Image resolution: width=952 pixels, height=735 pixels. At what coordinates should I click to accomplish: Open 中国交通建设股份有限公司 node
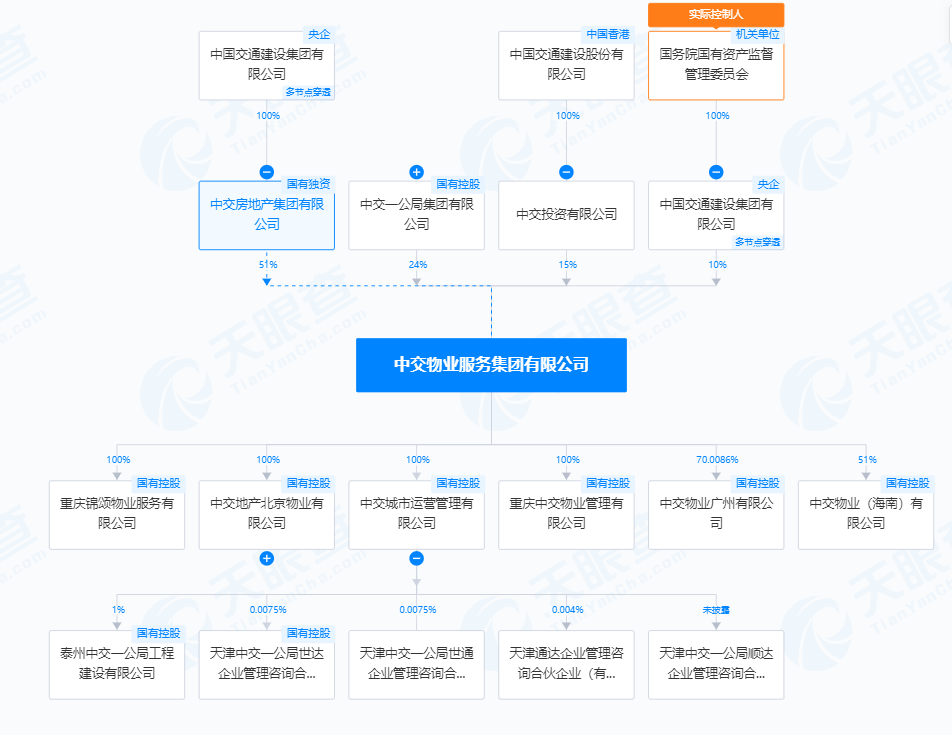coord(566,65)
